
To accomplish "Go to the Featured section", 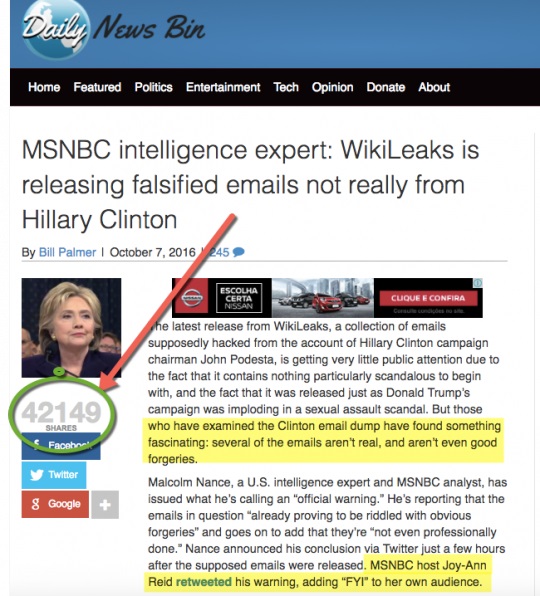I will pos(97,87).
